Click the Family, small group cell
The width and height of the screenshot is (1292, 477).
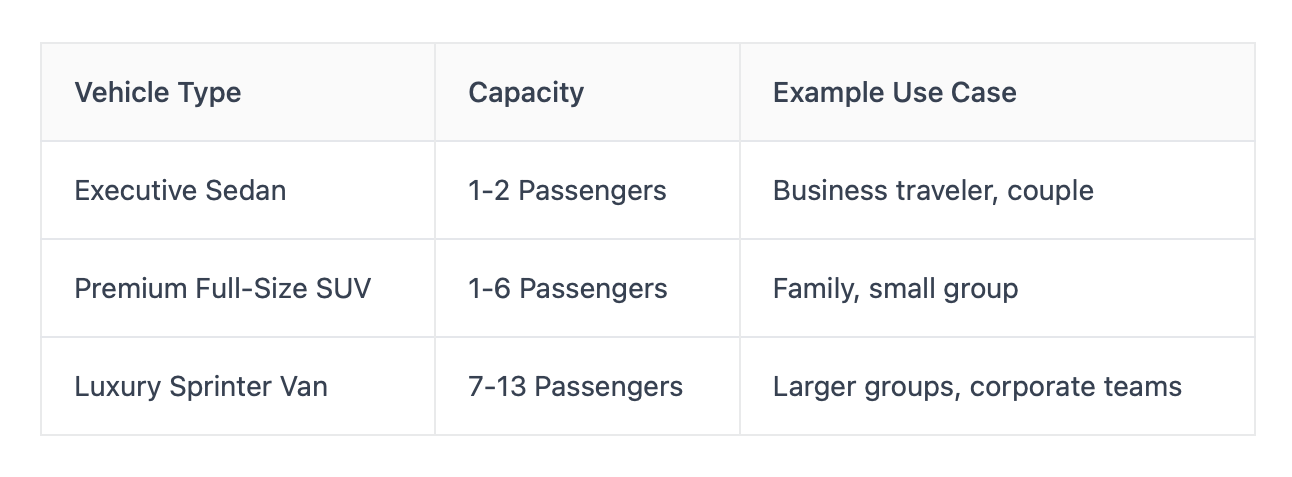pyautogui.click(x=895, y=289)
